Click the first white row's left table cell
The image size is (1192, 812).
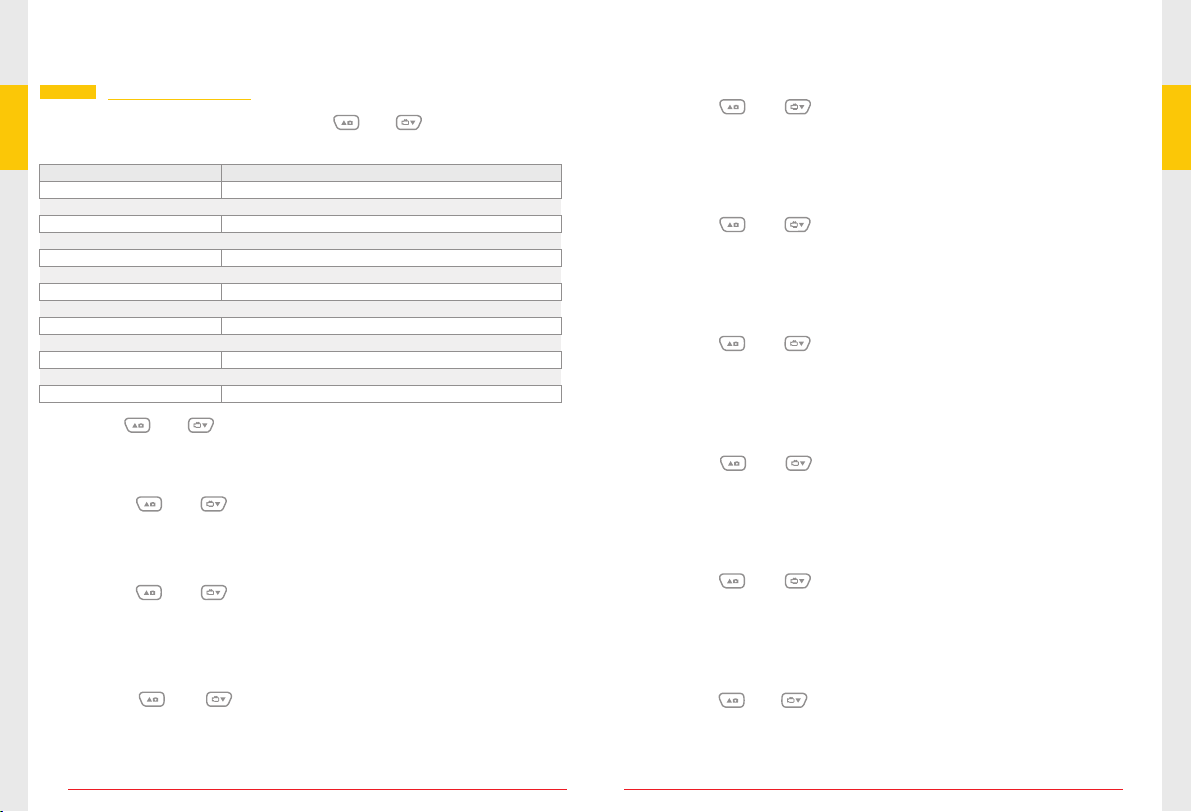tap(130, 189)
